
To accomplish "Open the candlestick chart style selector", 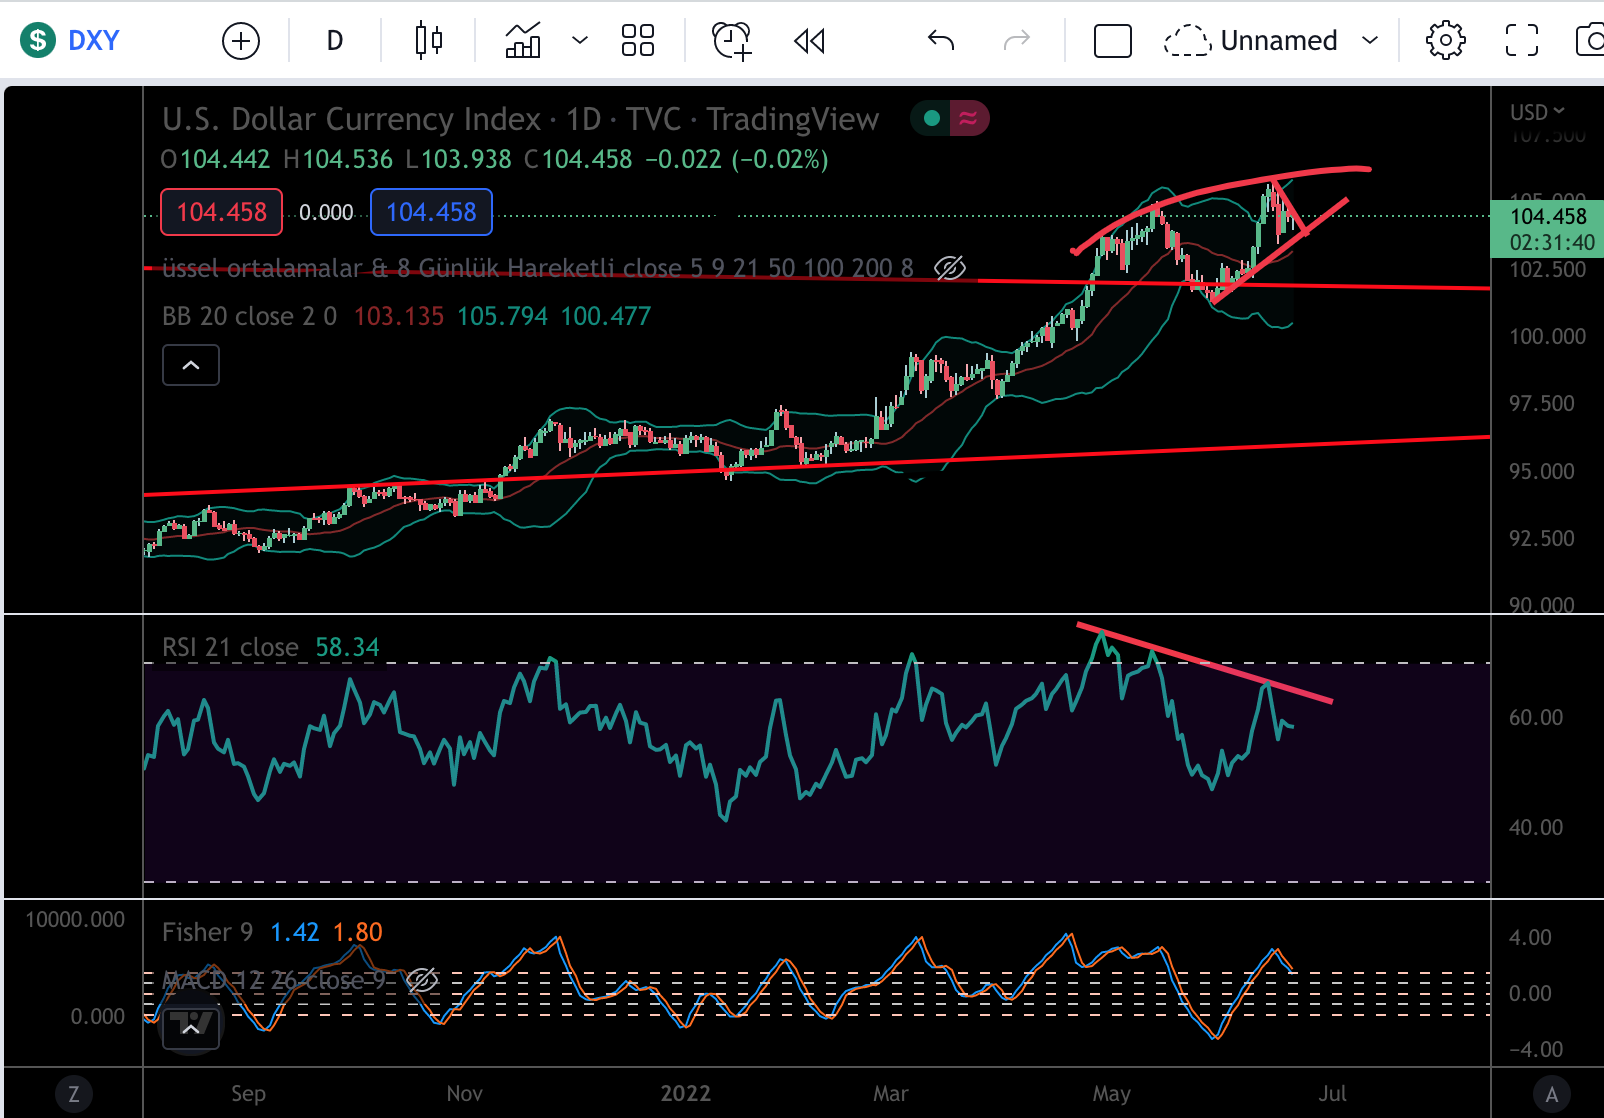I will tap(429, 41).
